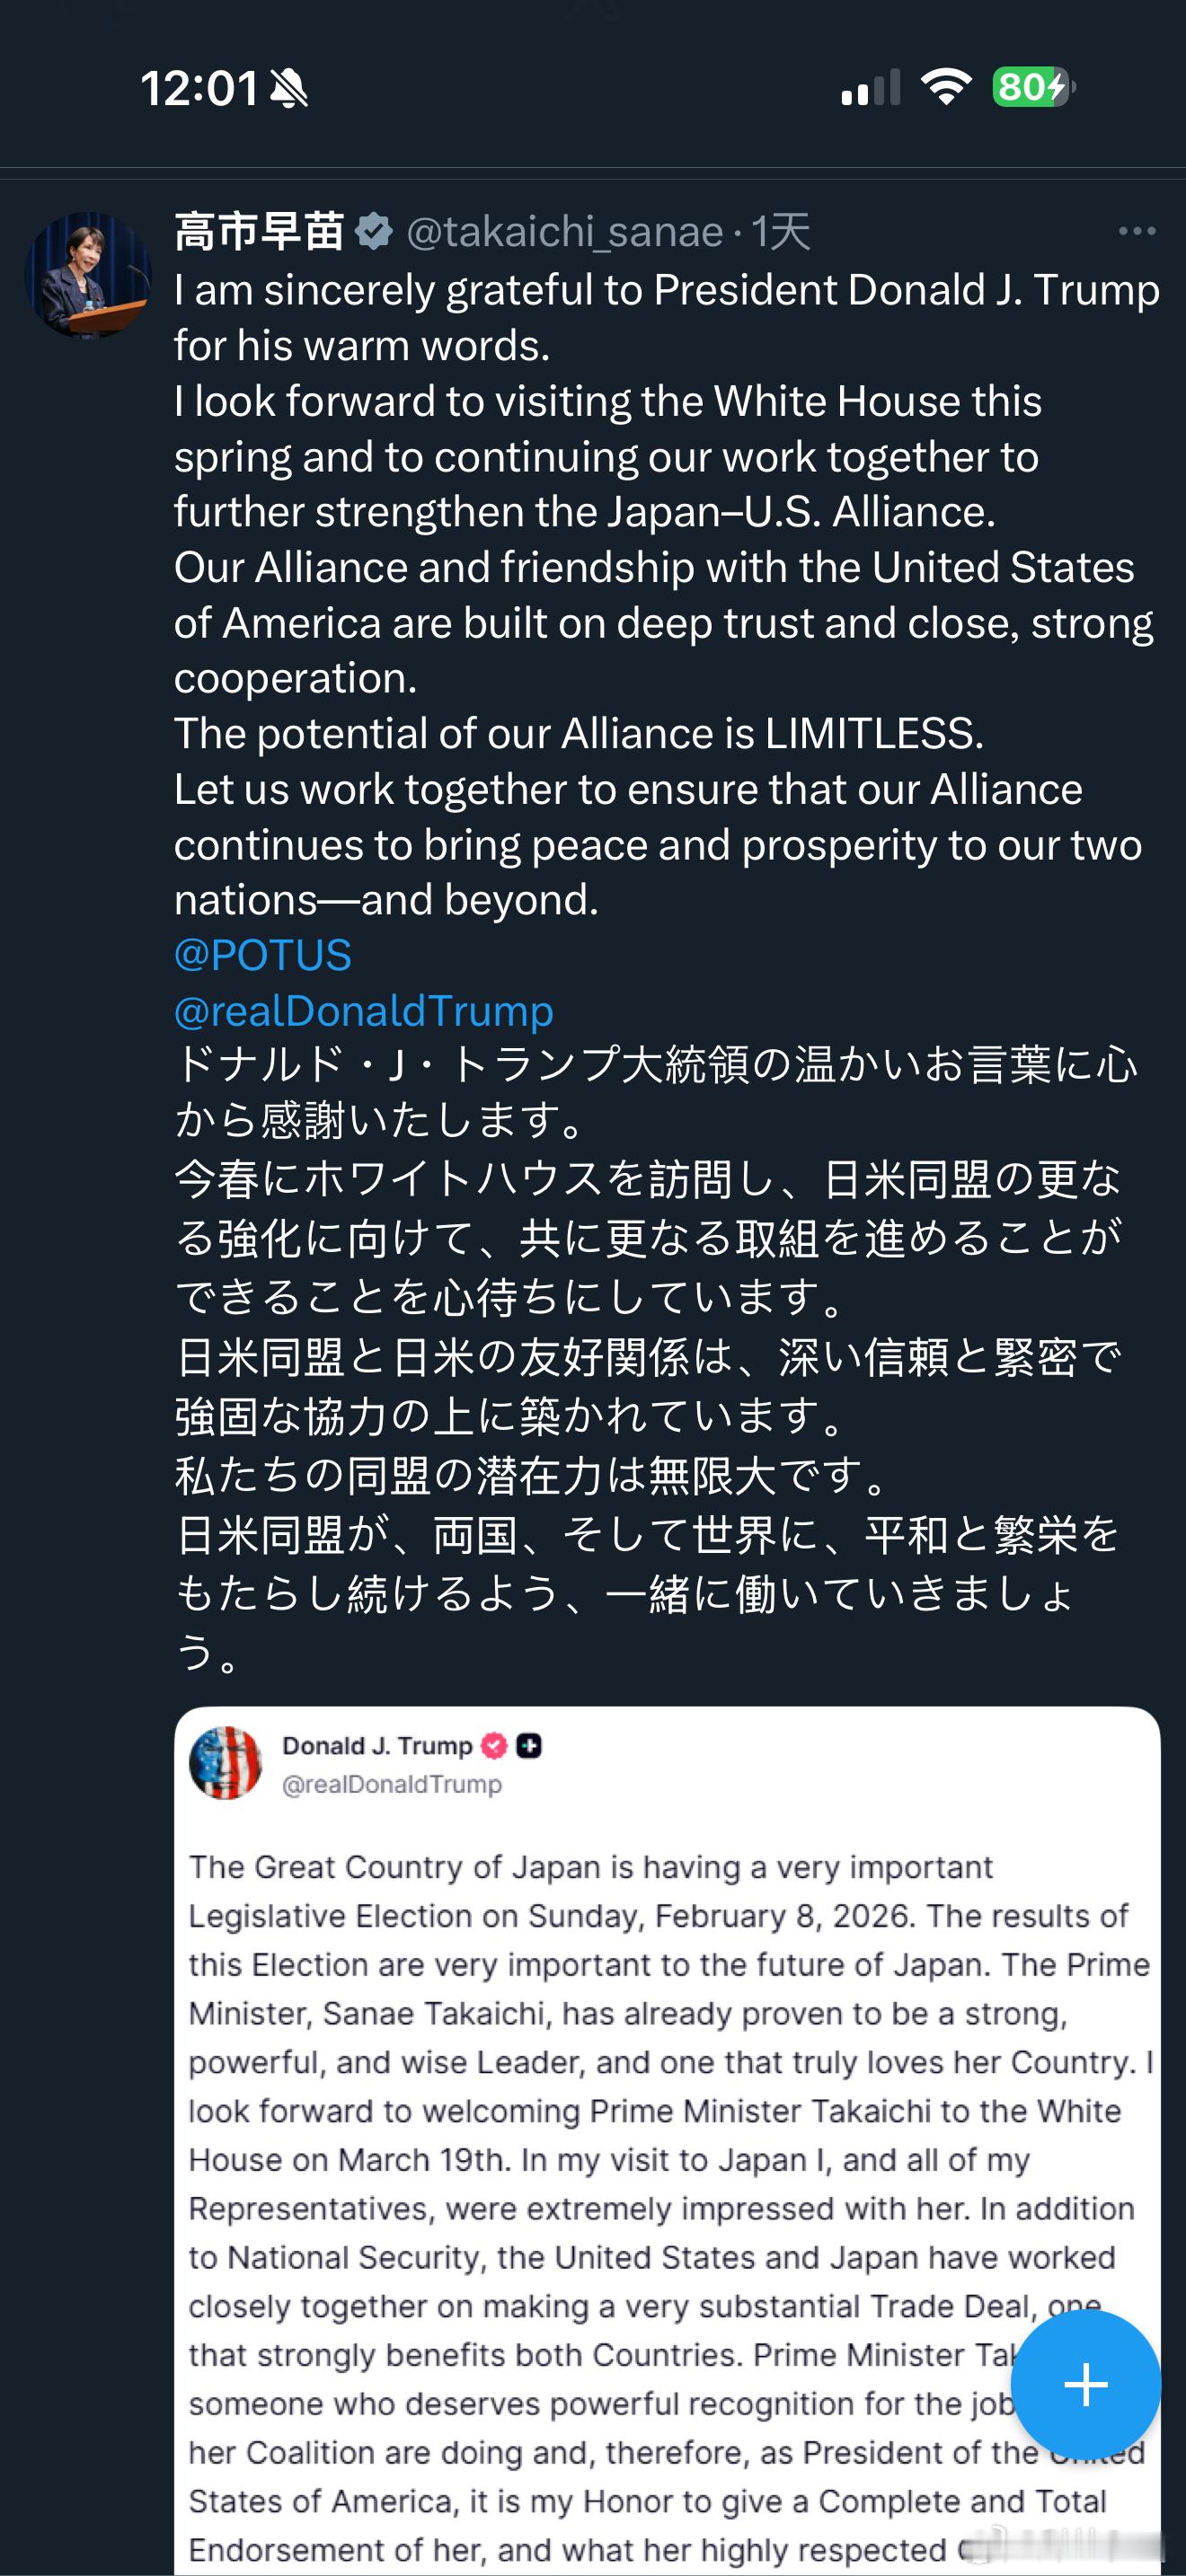Image resolution: width=1186 pixels, height=2576 pixels.
Task: Tap the @takaichi_sanae handle
Action: point(564,232)
